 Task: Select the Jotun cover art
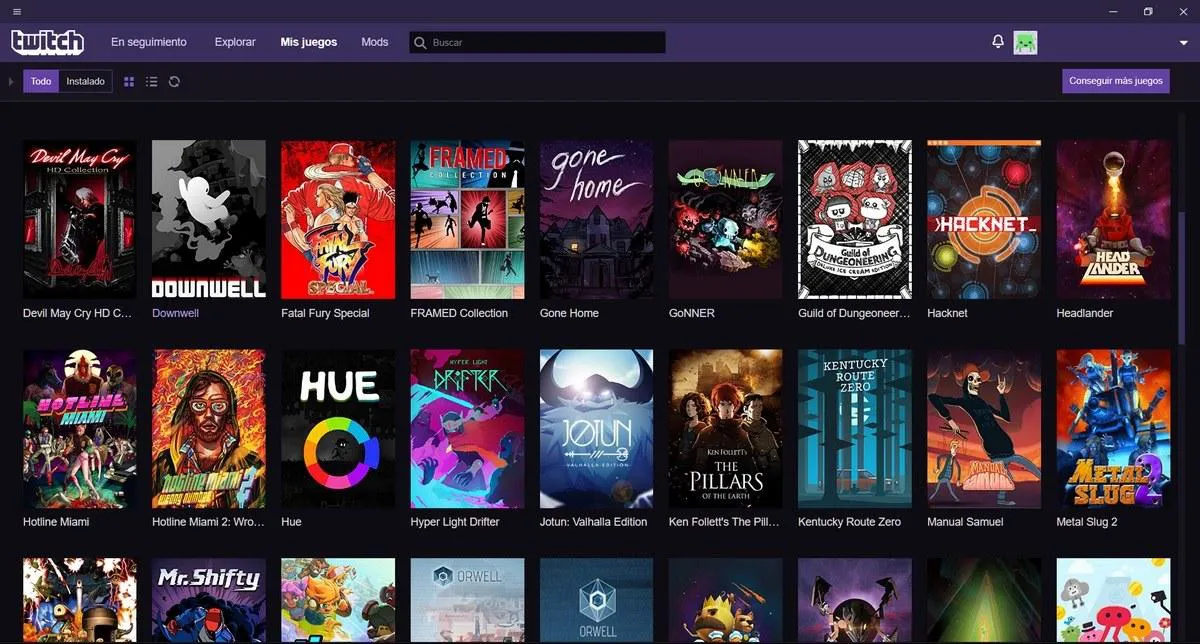(597, 429)
